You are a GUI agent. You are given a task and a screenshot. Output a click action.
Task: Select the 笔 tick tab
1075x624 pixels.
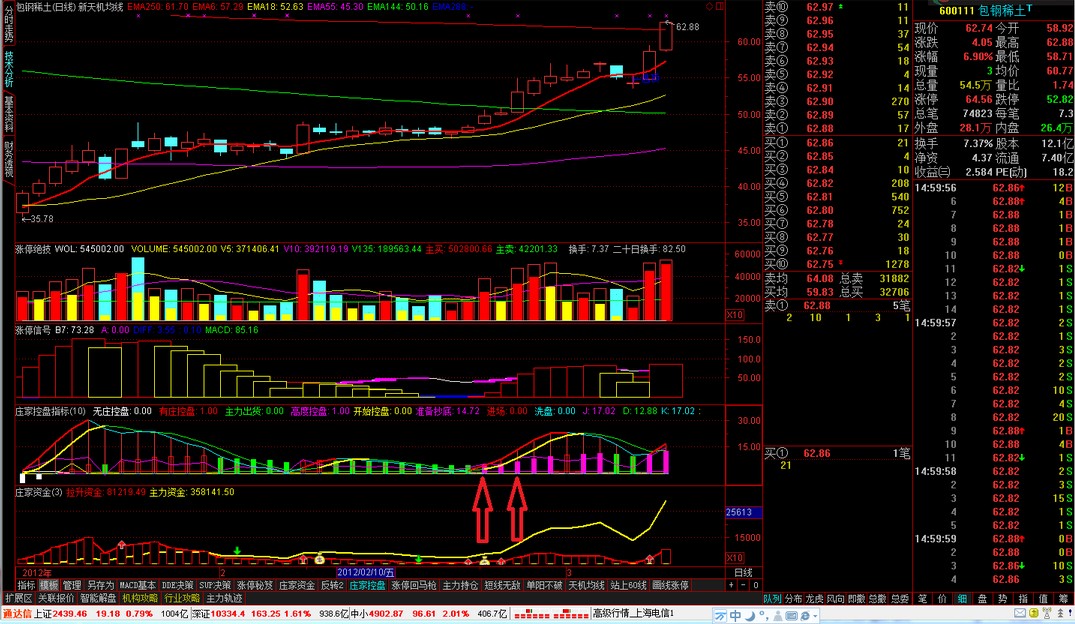pos(922,599)
